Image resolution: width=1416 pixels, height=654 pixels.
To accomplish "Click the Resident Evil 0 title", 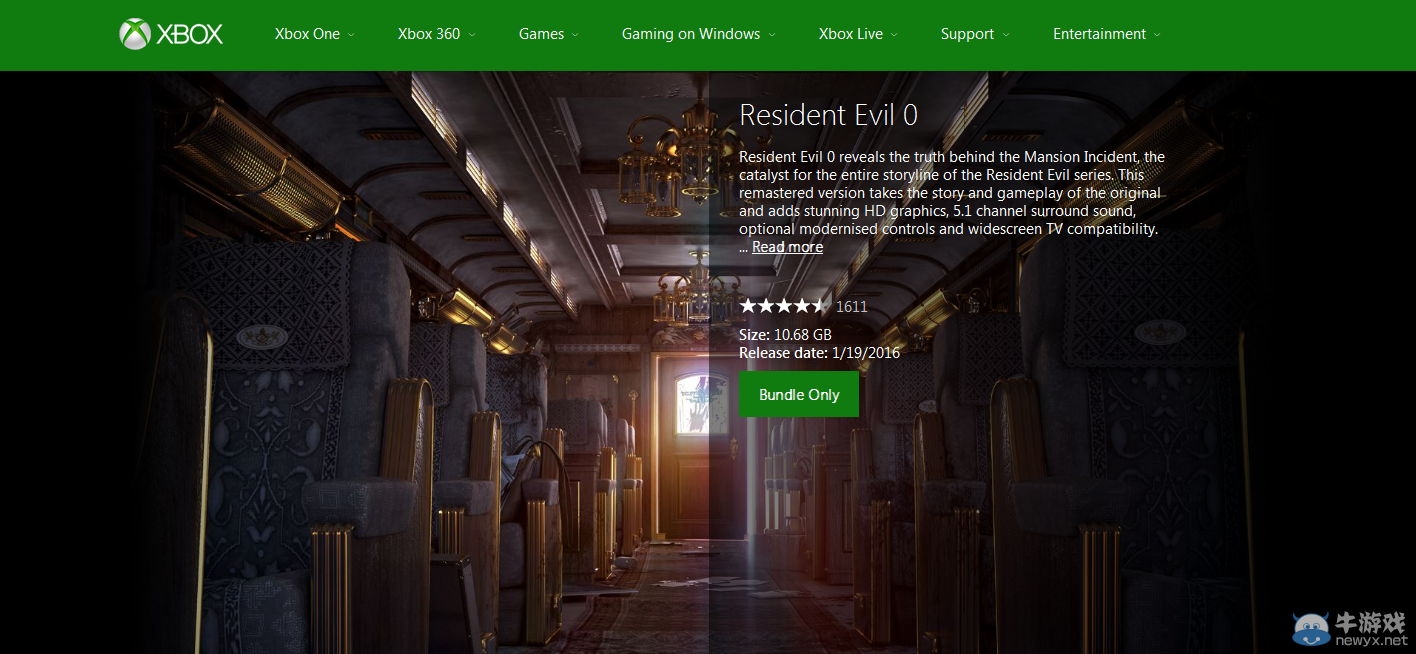I will [827, 115].
